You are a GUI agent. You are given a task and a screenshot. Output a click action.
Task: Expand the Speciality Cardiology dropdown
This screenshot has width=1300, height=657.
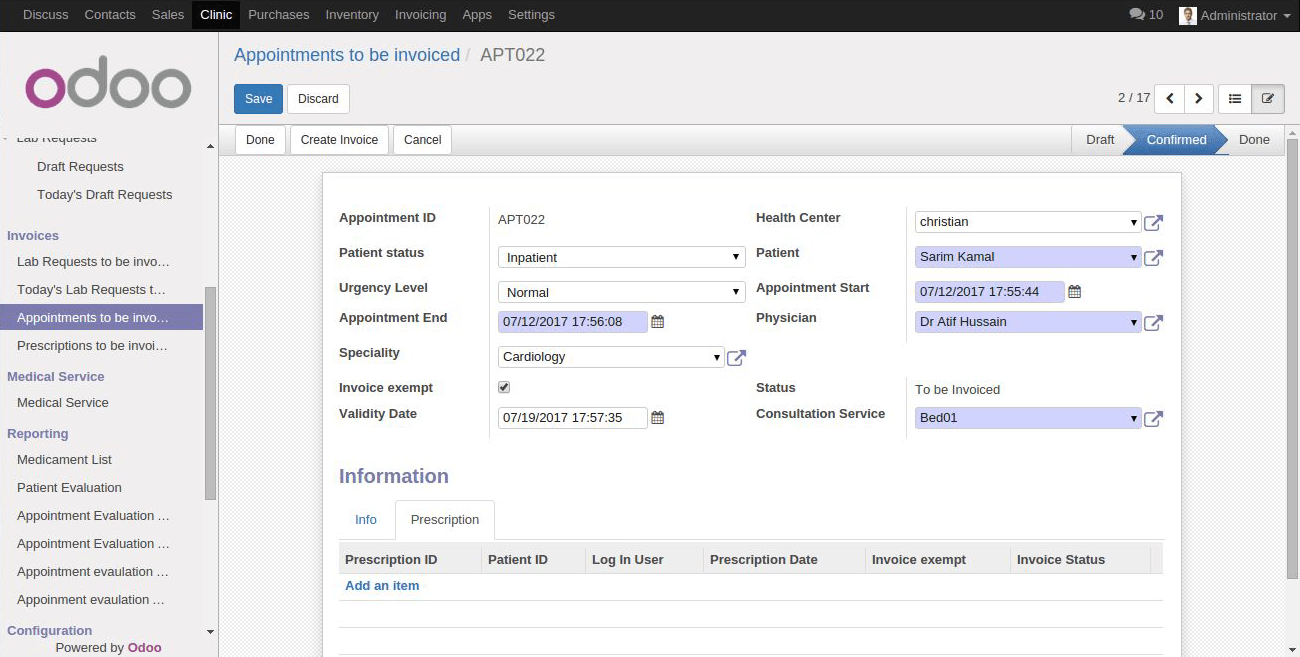[x=717, y=357]
